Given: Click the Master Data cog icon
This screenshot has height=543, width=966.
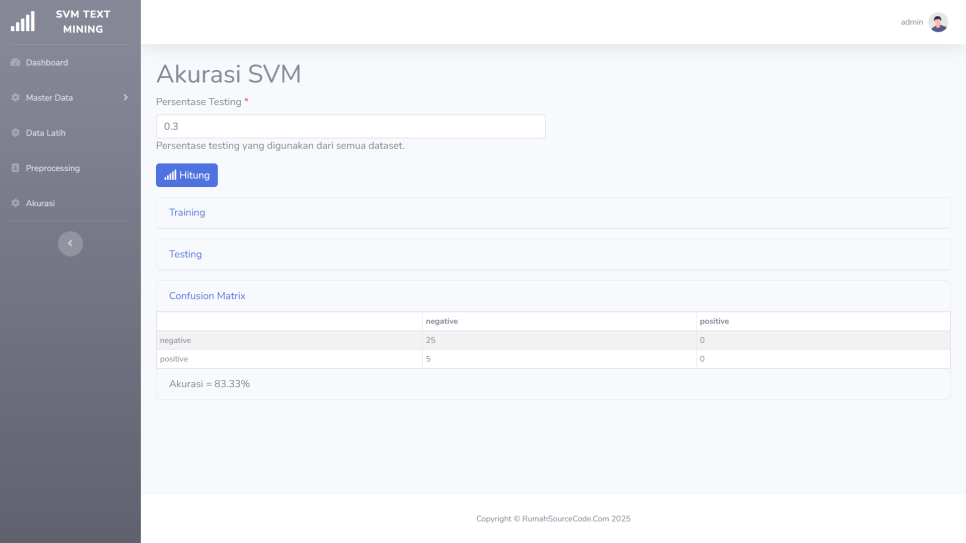Looking at the screenshot, I should (x=15, y=98).
